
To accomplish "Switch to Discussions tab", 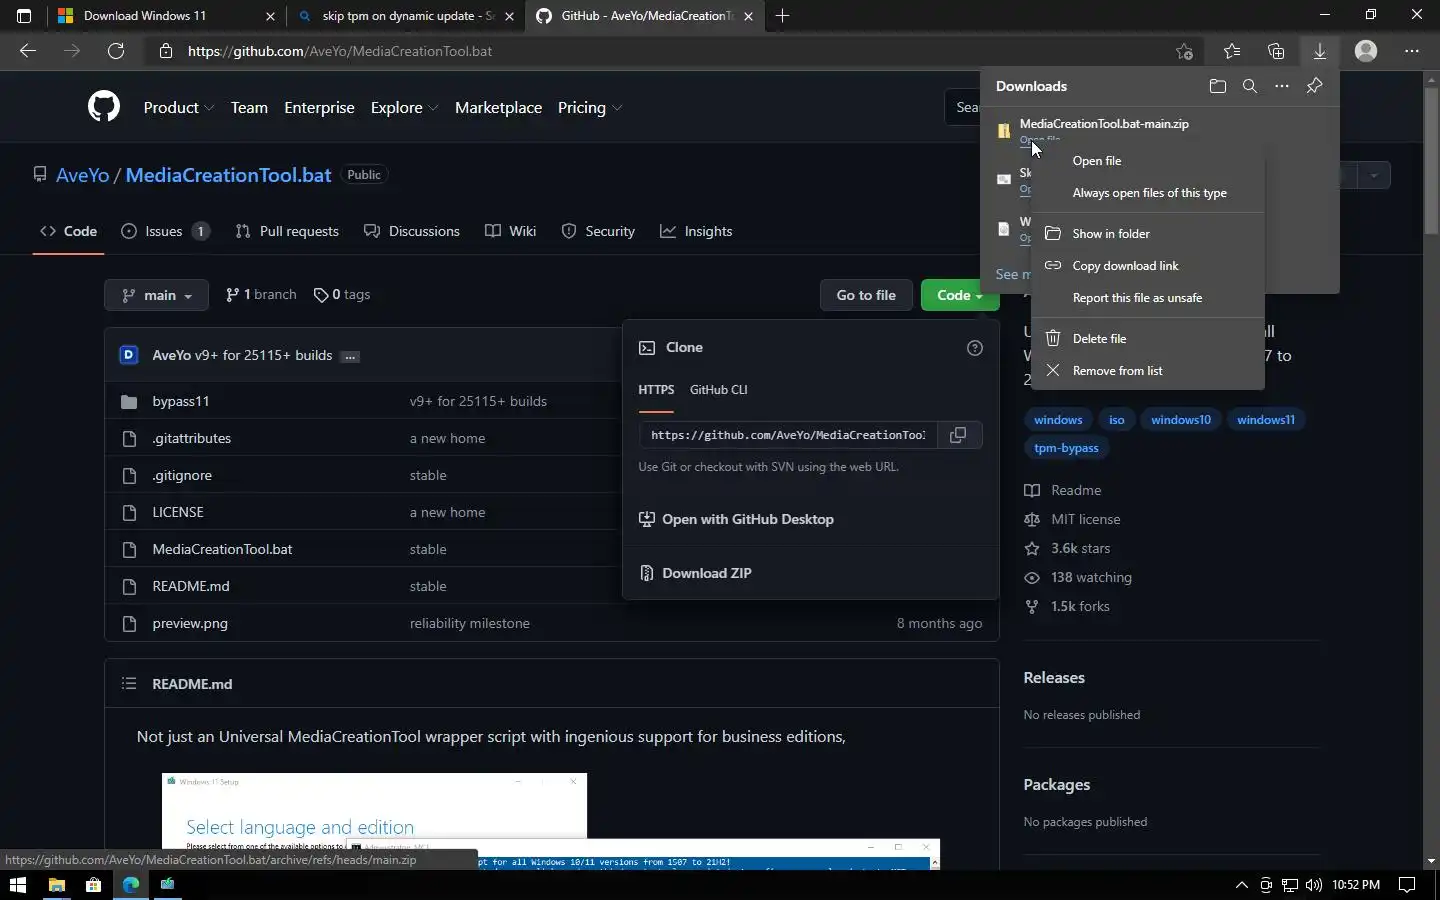I will click(x=412, y=231).
